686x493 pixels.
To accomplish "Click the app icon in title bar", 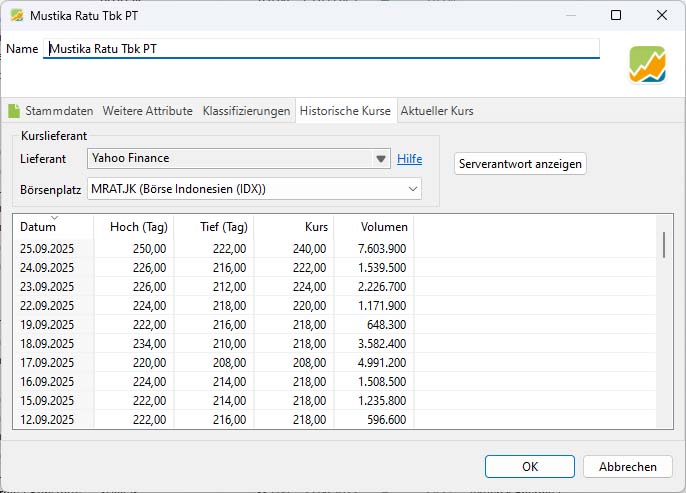I will pos(16,15).
